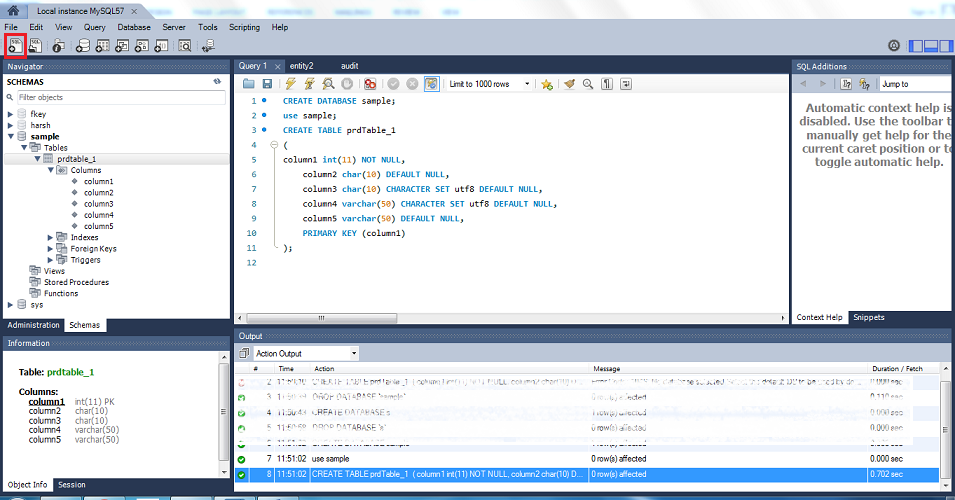Switch to the entity2 query tab
The width and height of the screenshot is (955, 500).
[x=301, y=65]
